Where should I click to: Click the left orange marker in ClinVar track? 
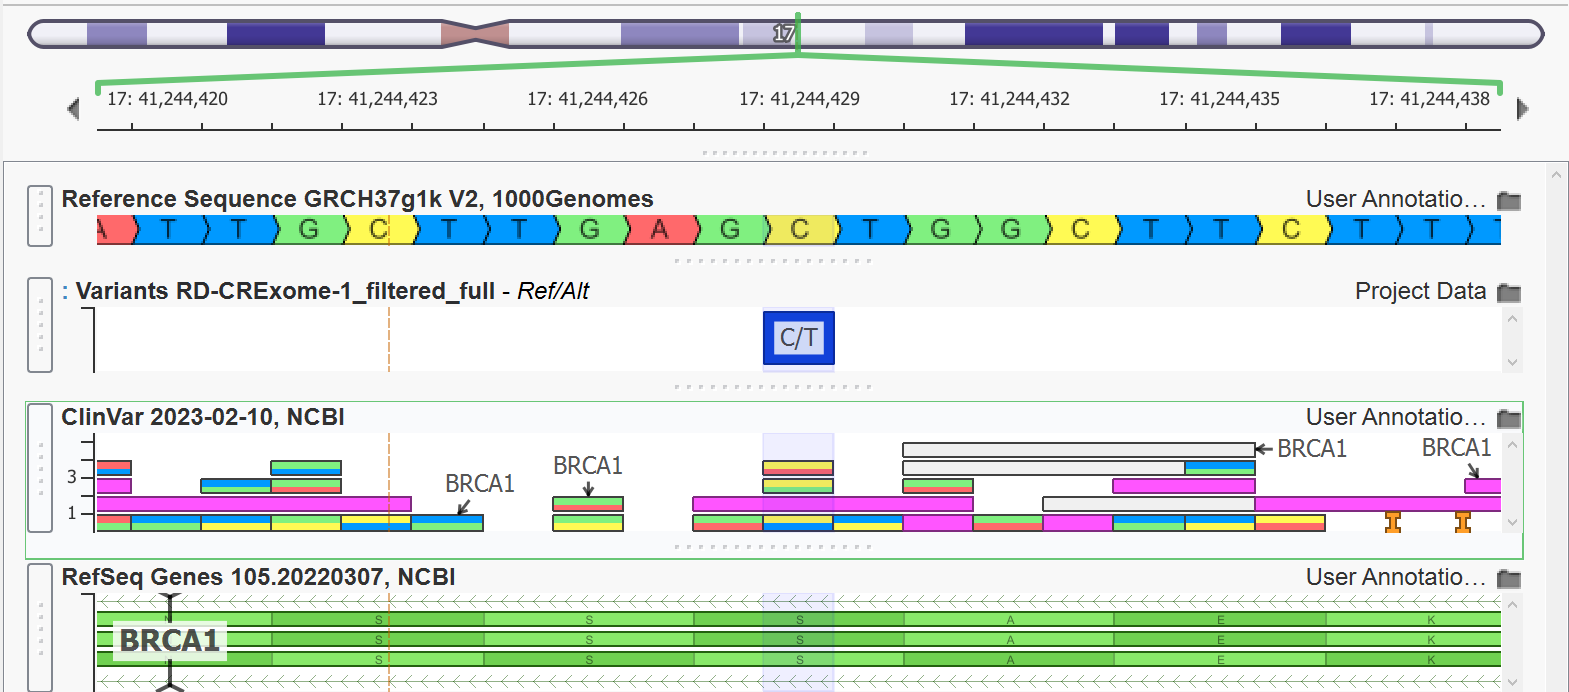tap(1392, 522)
